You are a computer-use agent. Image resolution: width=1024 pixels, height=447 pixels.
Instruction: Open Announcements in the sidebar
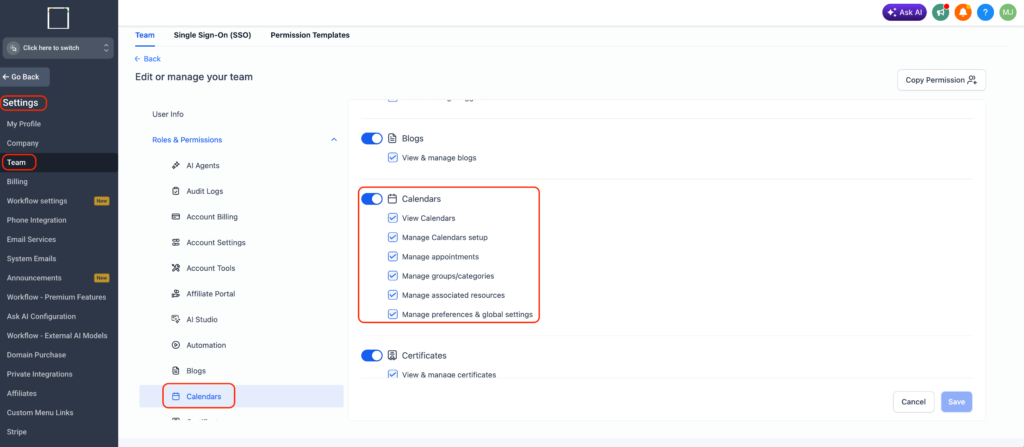tap(34, 278)
